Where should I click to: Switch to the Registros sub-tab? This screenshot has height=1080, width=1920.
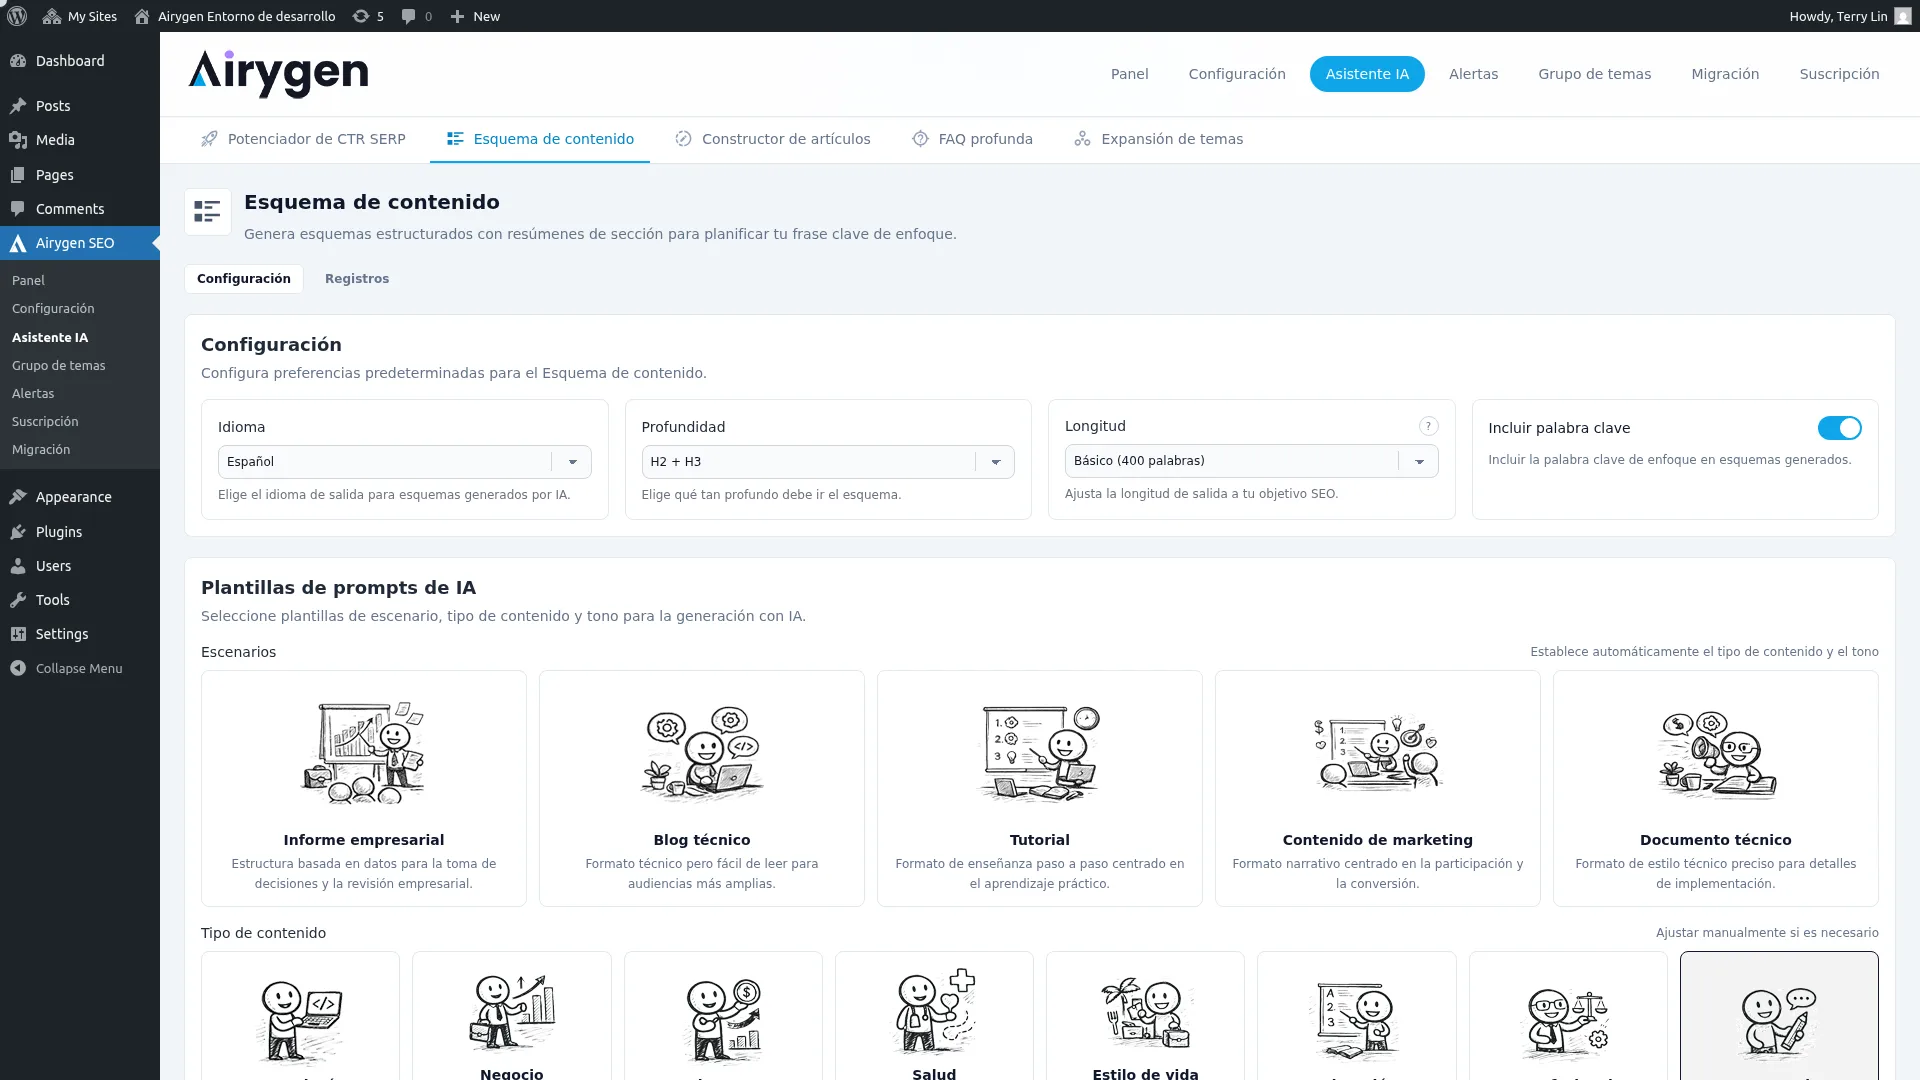pos(357,279)
